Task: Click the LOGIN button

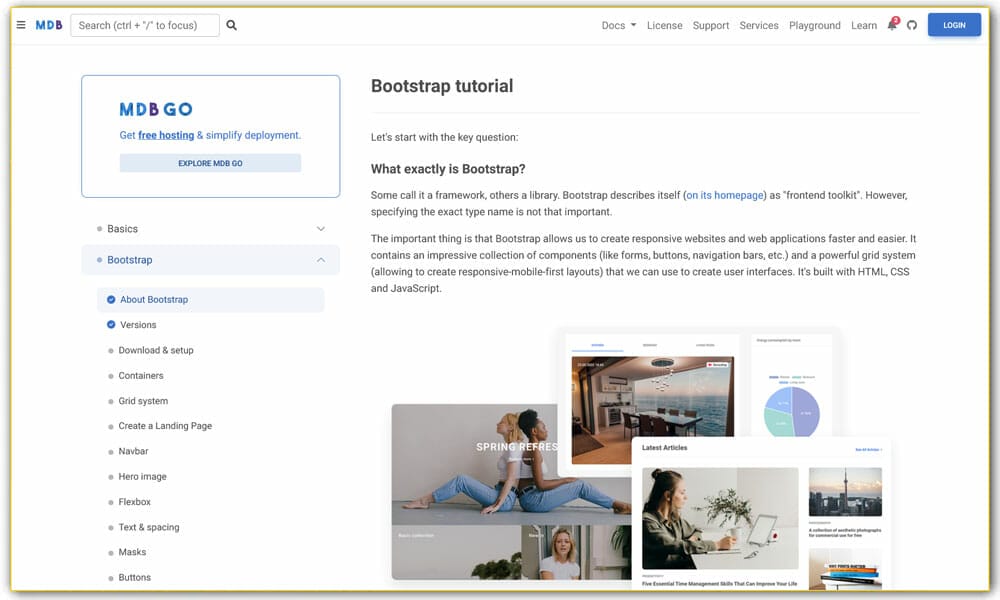Action: point(954,25)
